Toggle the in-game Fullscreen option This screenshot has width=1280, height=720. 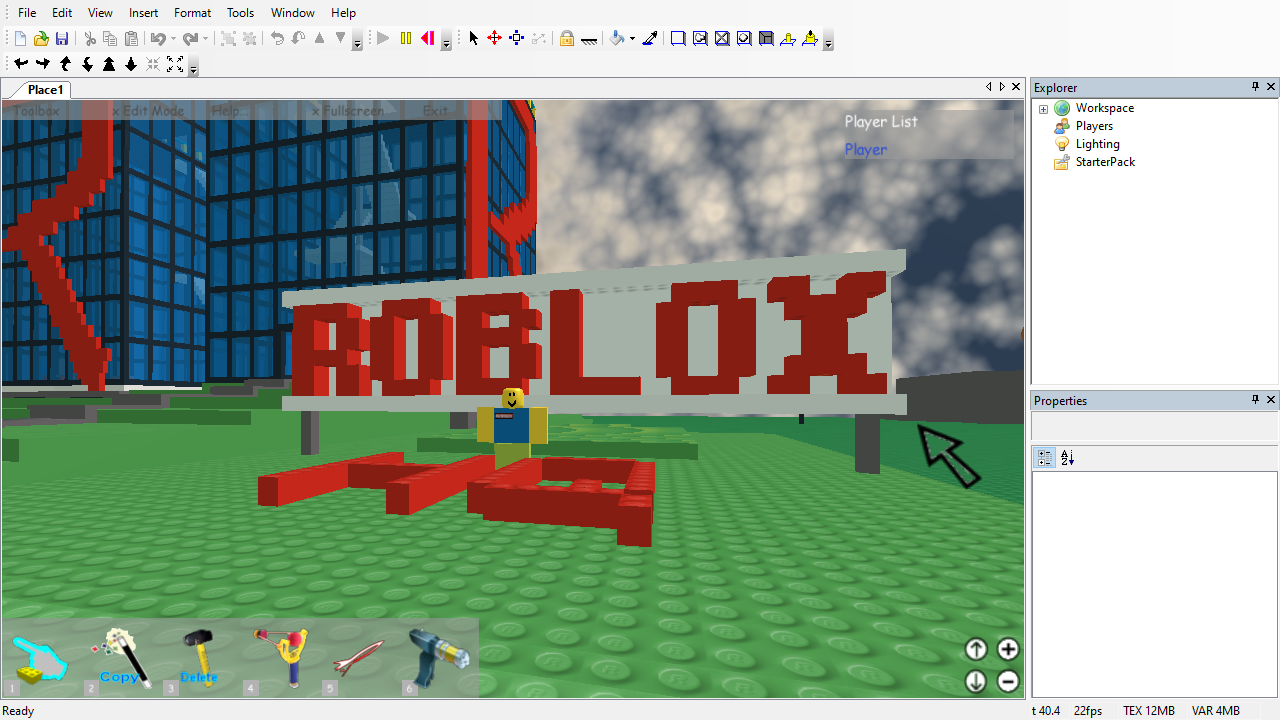tap(349, 111)
